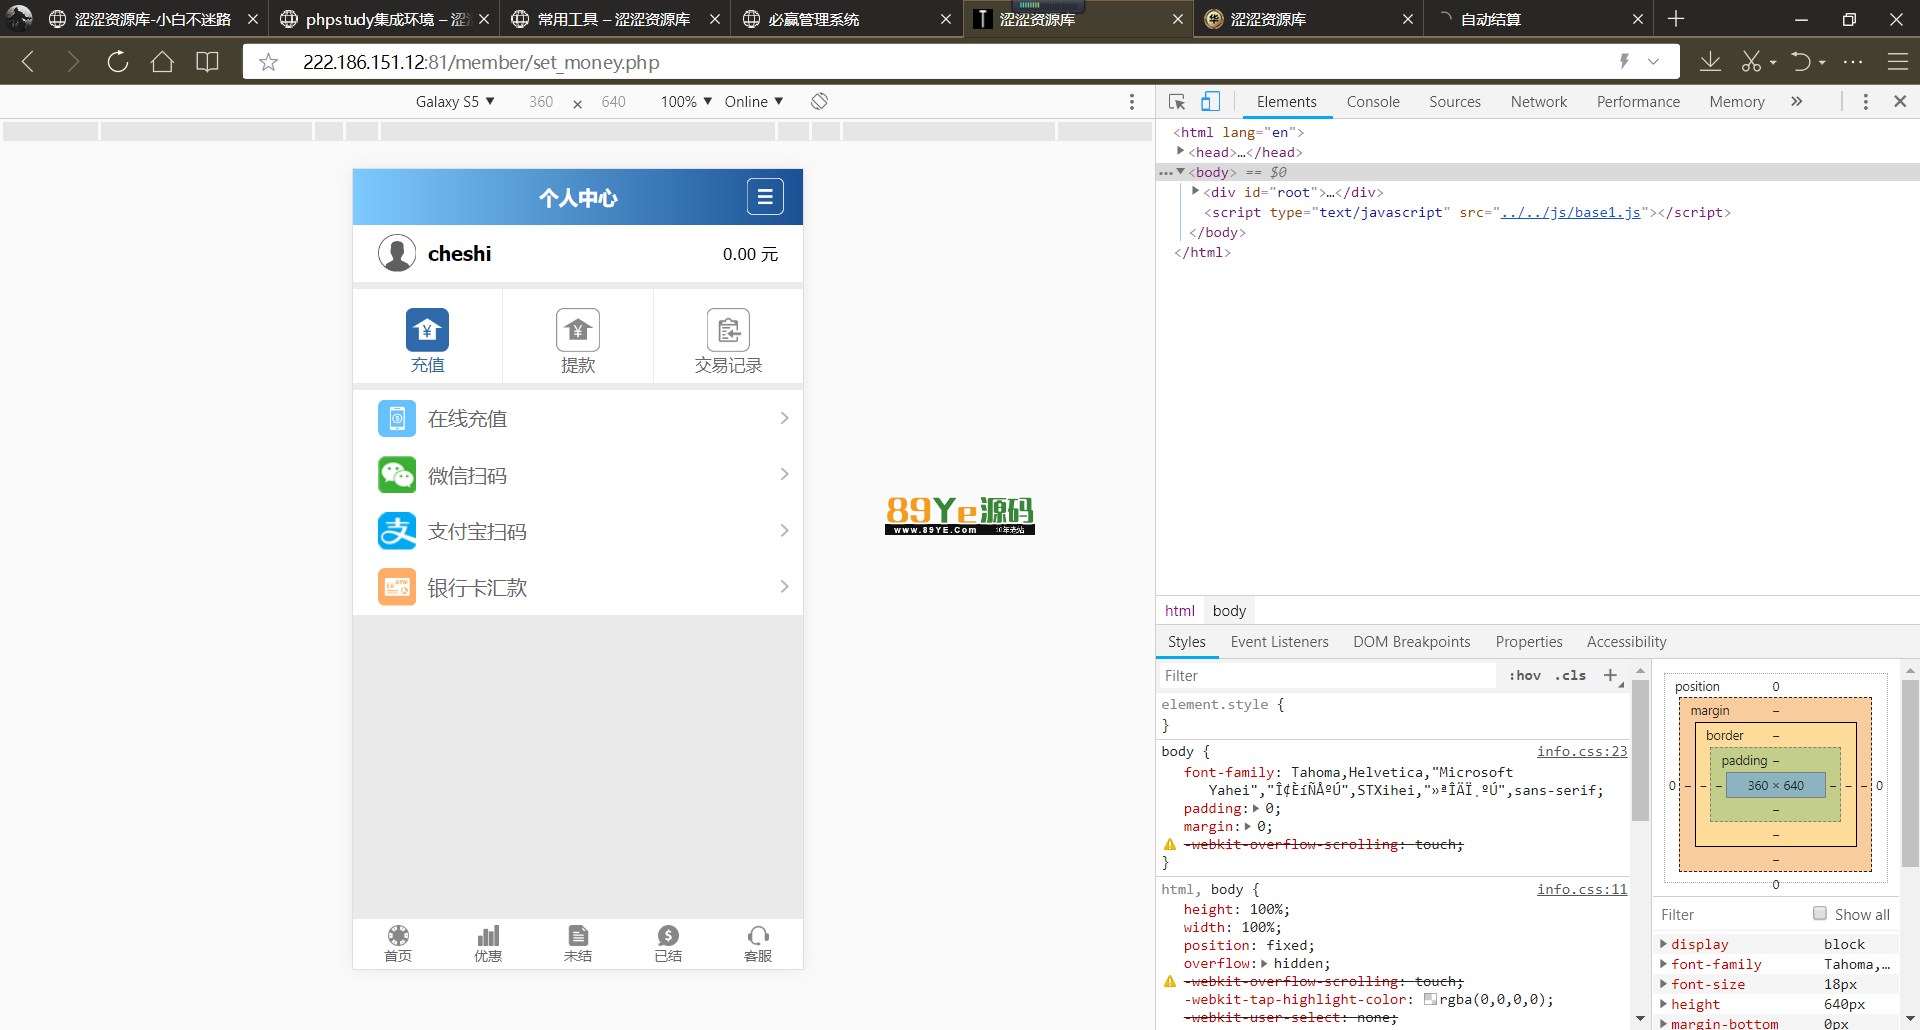Screen dimensions: 1920x1030
Task: Open the info.css:23 source link
Action: (1582, 751)
